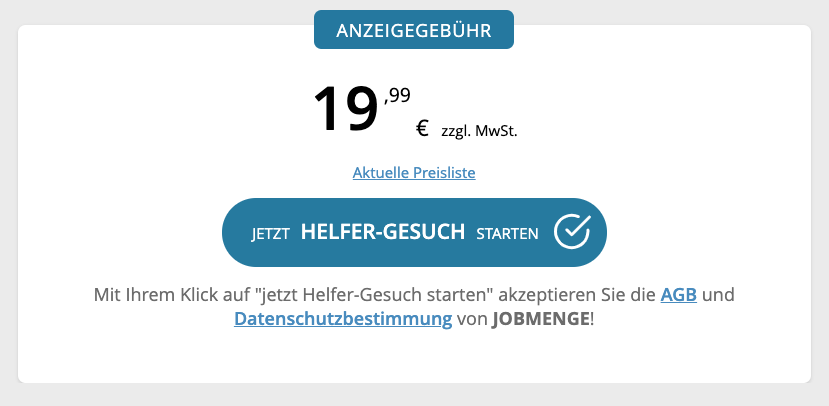829x406 pixels.
Task: Open the AGB terms link
Action: pos(679,295)
